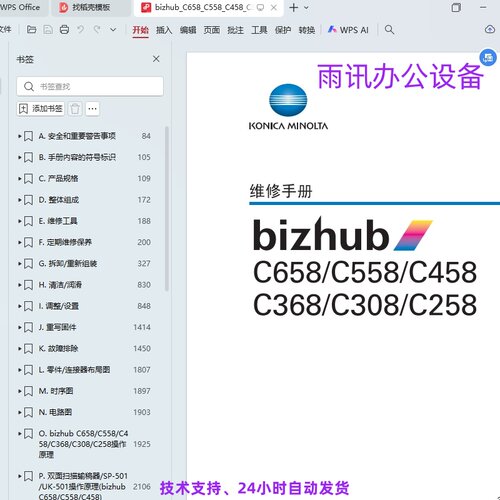Expand bookmark D. 整体组成
Viewport: 500px width, 500px height.
point(20,200)
